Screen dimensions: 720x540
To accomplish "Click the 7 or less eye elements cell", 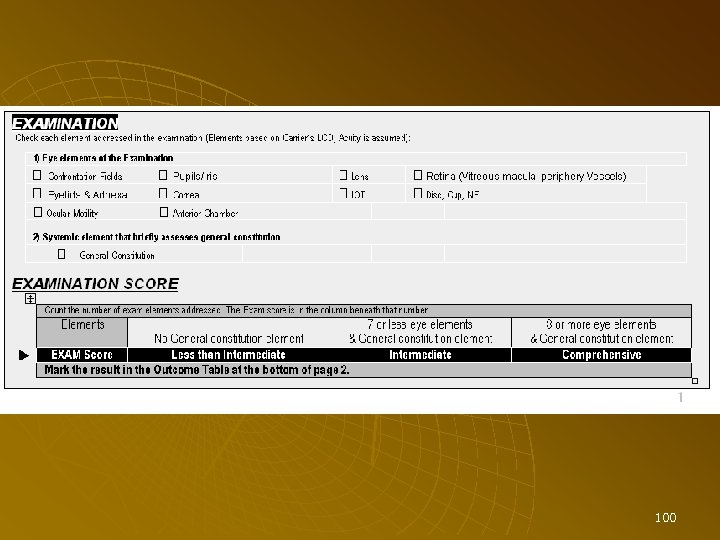I will tap(420, 332).
